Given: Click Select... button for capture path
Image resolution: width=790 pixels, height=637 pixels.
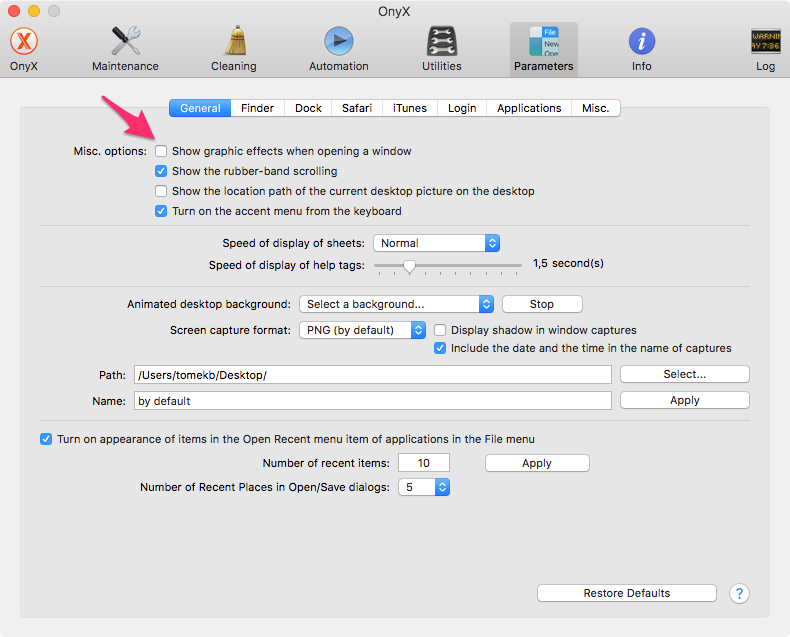Looking at the screenshot, I should pos(685,374).
